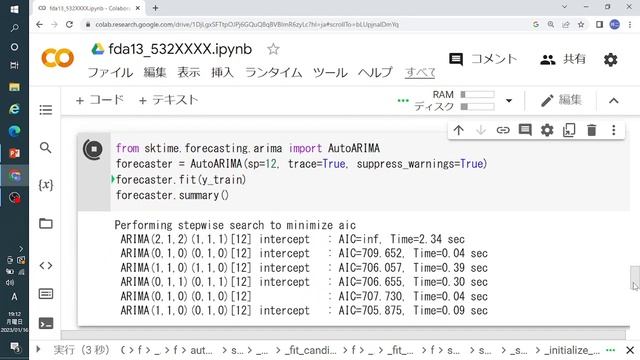Image resolution: width=640 pixels, height=360 pixels.
Task: Open PowerPoint from taskbar
Action: [x=14, y=153]
